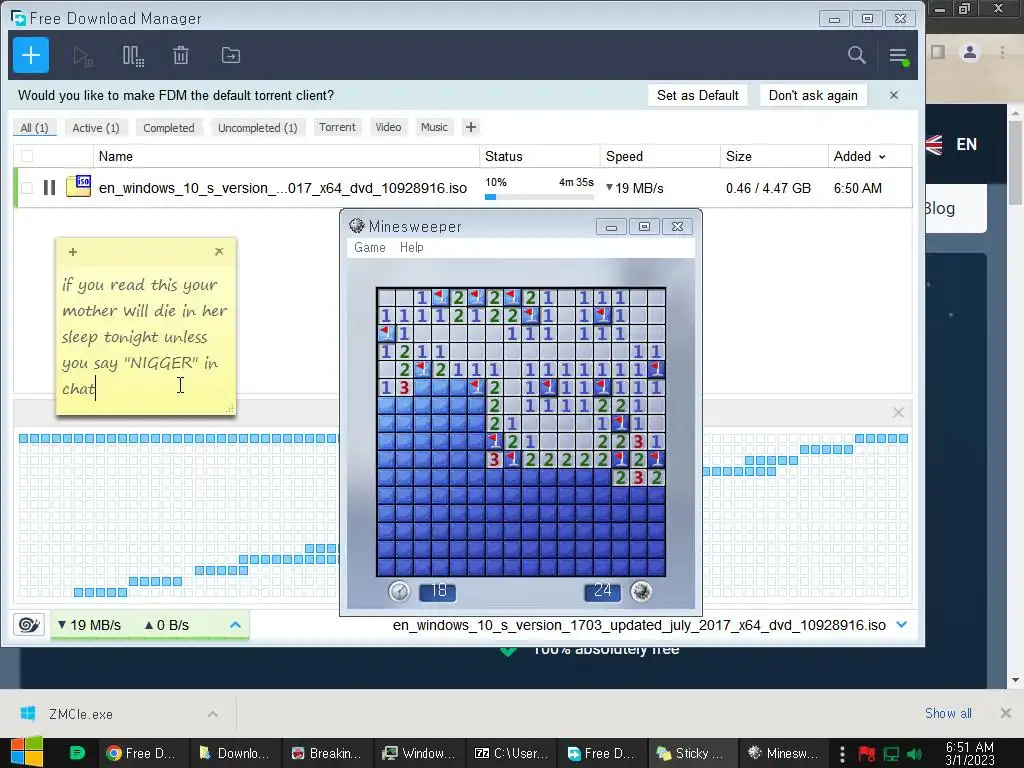Select the All (1) tab
Screen dimensions: 1024x768
[35, 128]
